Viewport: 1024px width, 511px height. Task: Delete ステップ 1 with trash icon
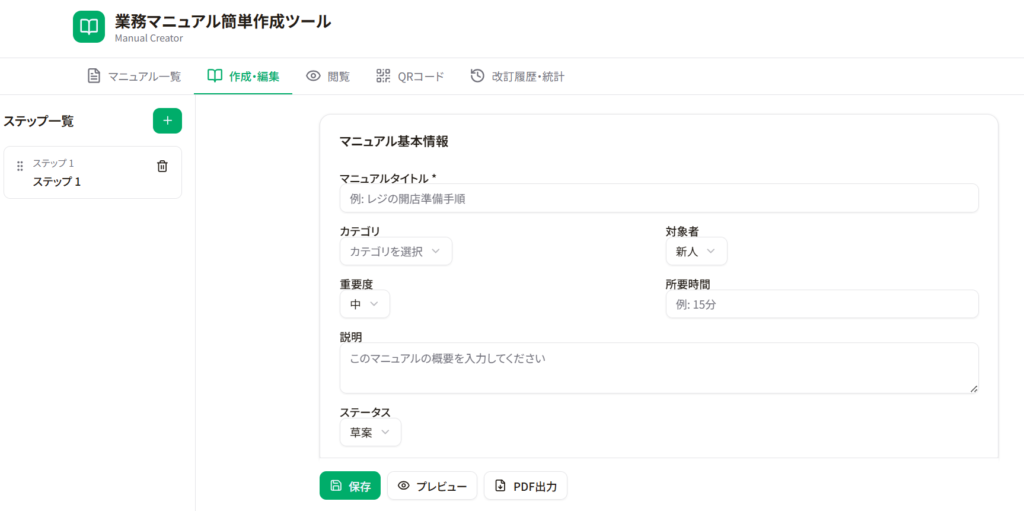click(162, 166)
